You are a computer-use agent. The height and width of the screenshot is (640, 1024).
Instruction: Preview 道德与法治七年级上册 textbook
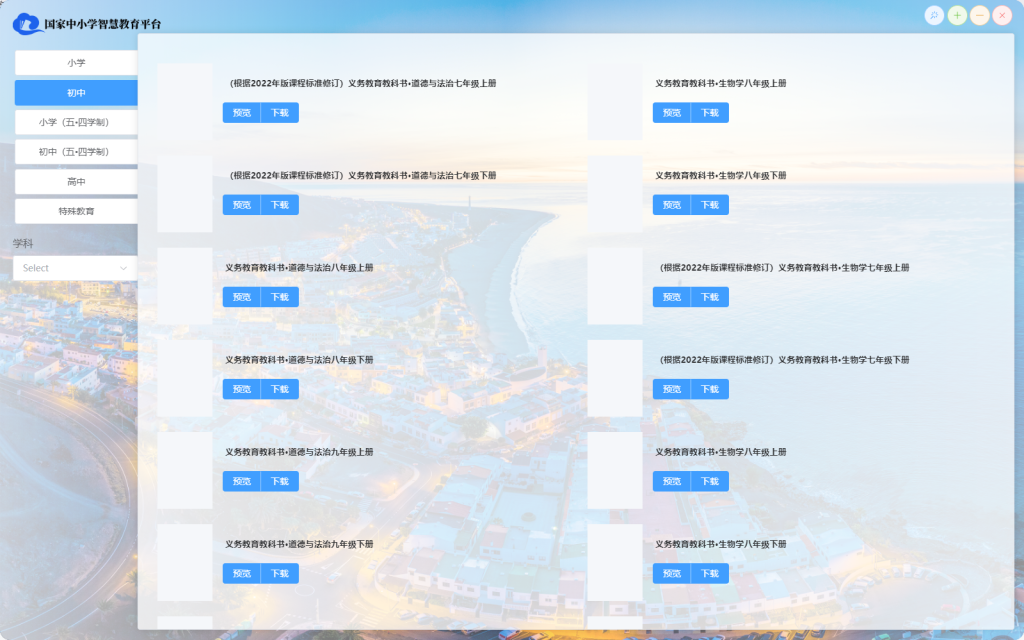[x=242, y=113]
